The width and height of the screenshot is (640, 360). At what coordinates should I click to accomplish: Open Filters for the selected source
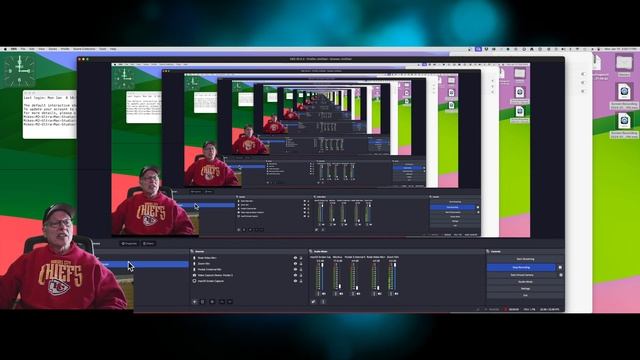149,244
